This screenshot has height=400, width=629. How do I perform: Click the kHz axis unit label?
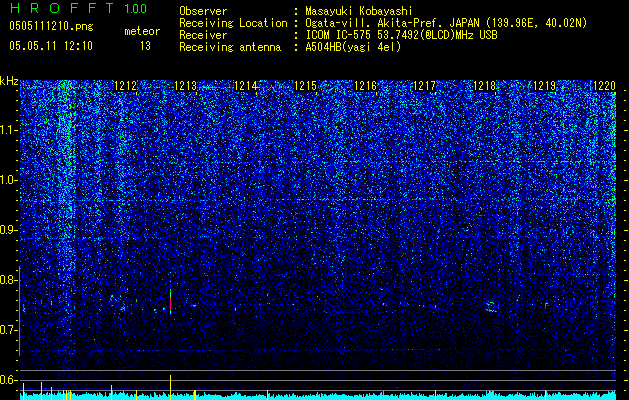click(9, 81)
